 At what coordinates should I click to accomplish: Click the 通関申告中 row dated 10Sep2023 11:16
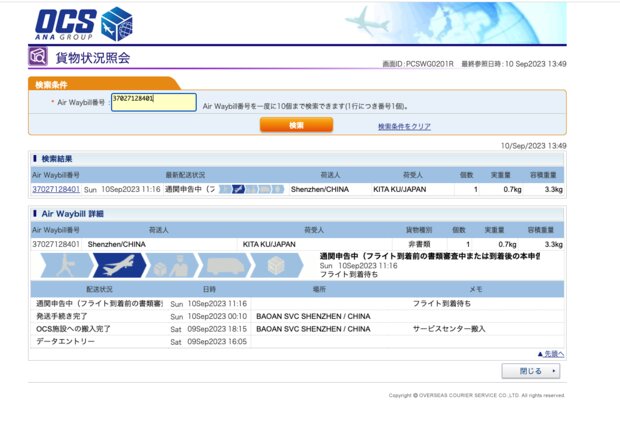point(297,303)
